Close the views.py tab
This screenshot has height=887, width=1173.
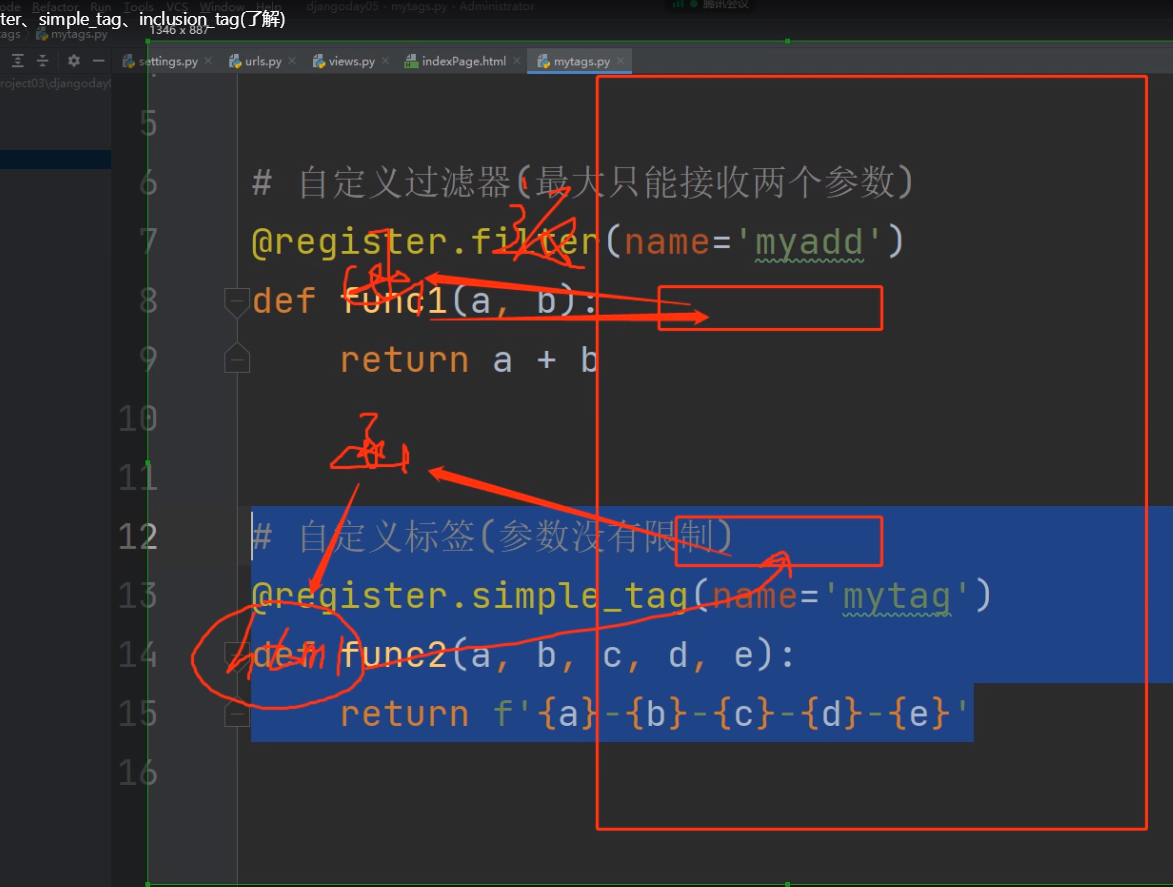[385, 61]
